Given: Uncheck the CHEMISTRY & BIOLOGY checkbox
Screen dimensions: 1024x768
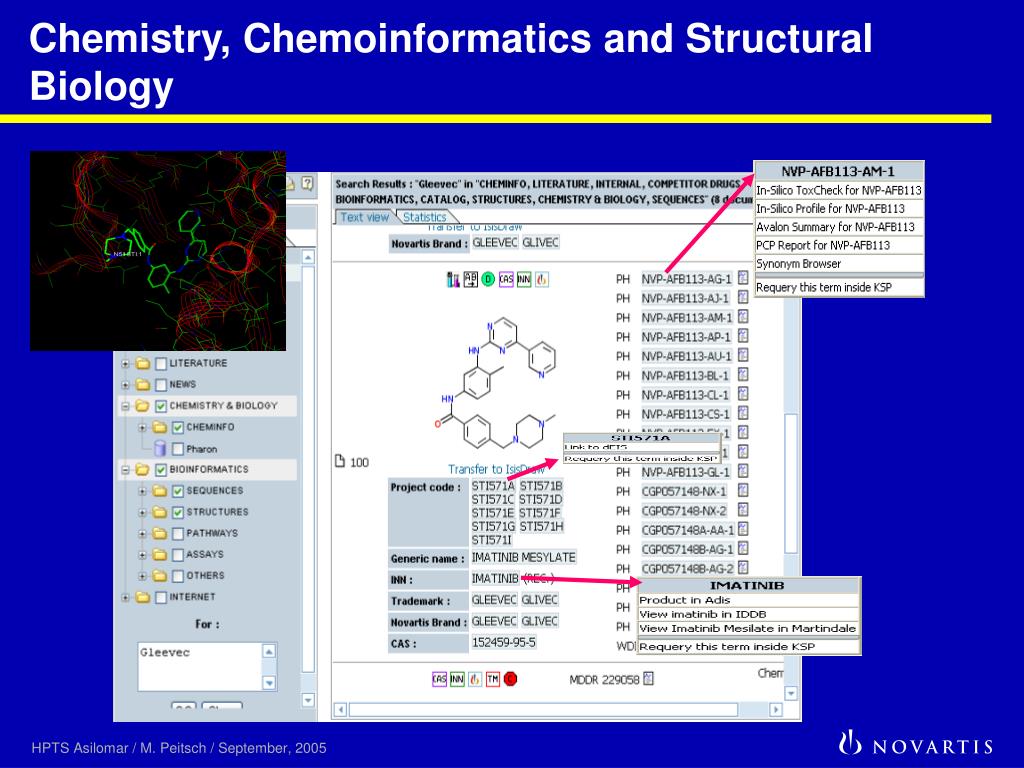Looking at the screenshot, I should (161, 406).
